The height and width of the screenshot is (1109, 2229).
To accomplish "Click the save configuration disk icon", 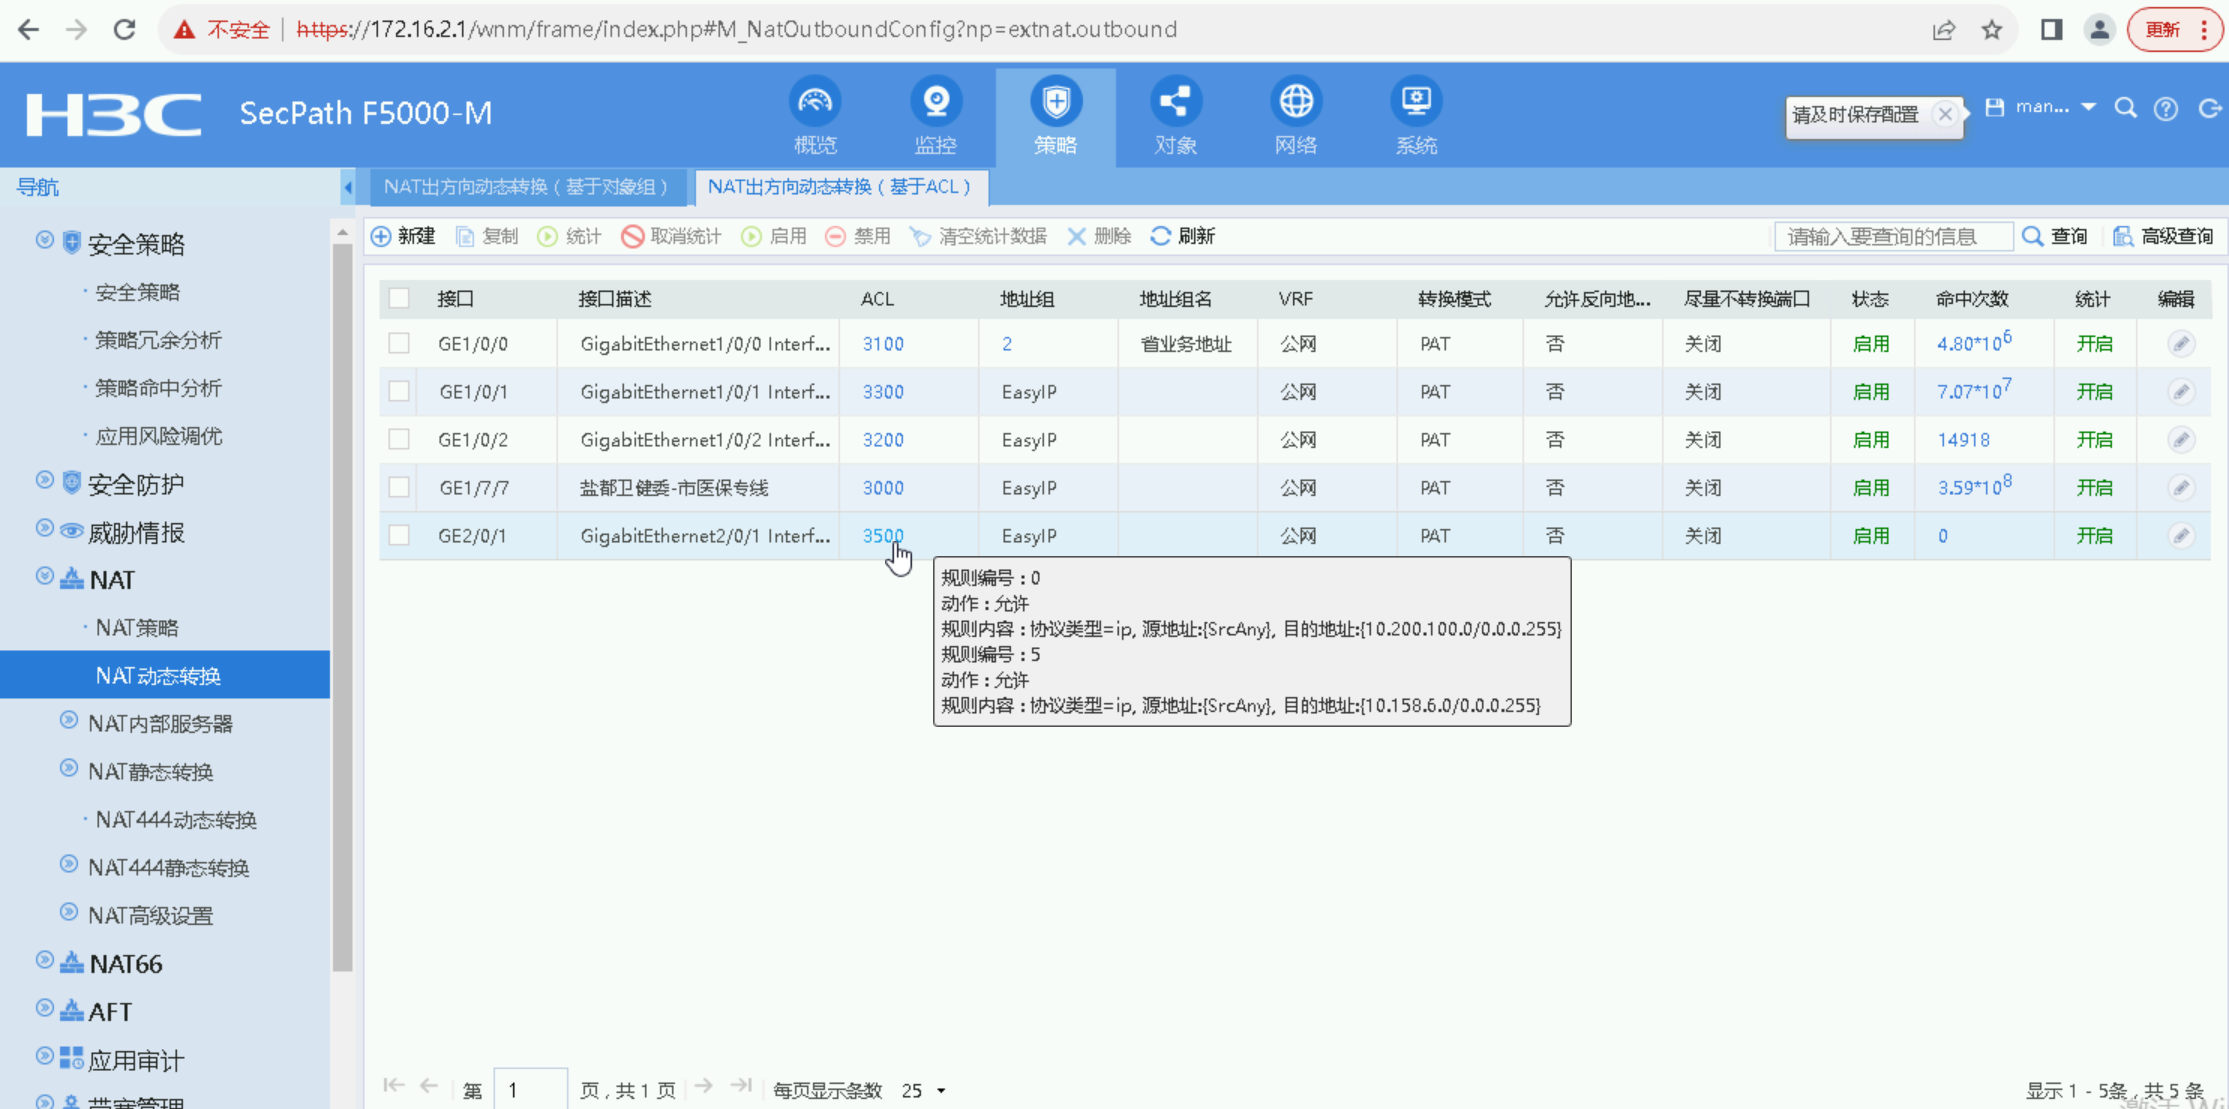I will coord(1994,107).
